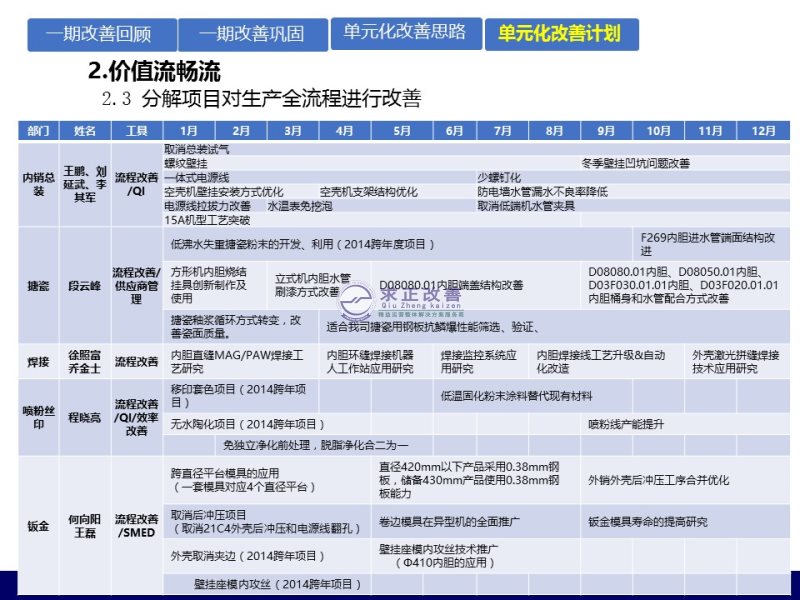Click the 5月 month header
This screenshot has height=600, width=800.
pos(402,131)
